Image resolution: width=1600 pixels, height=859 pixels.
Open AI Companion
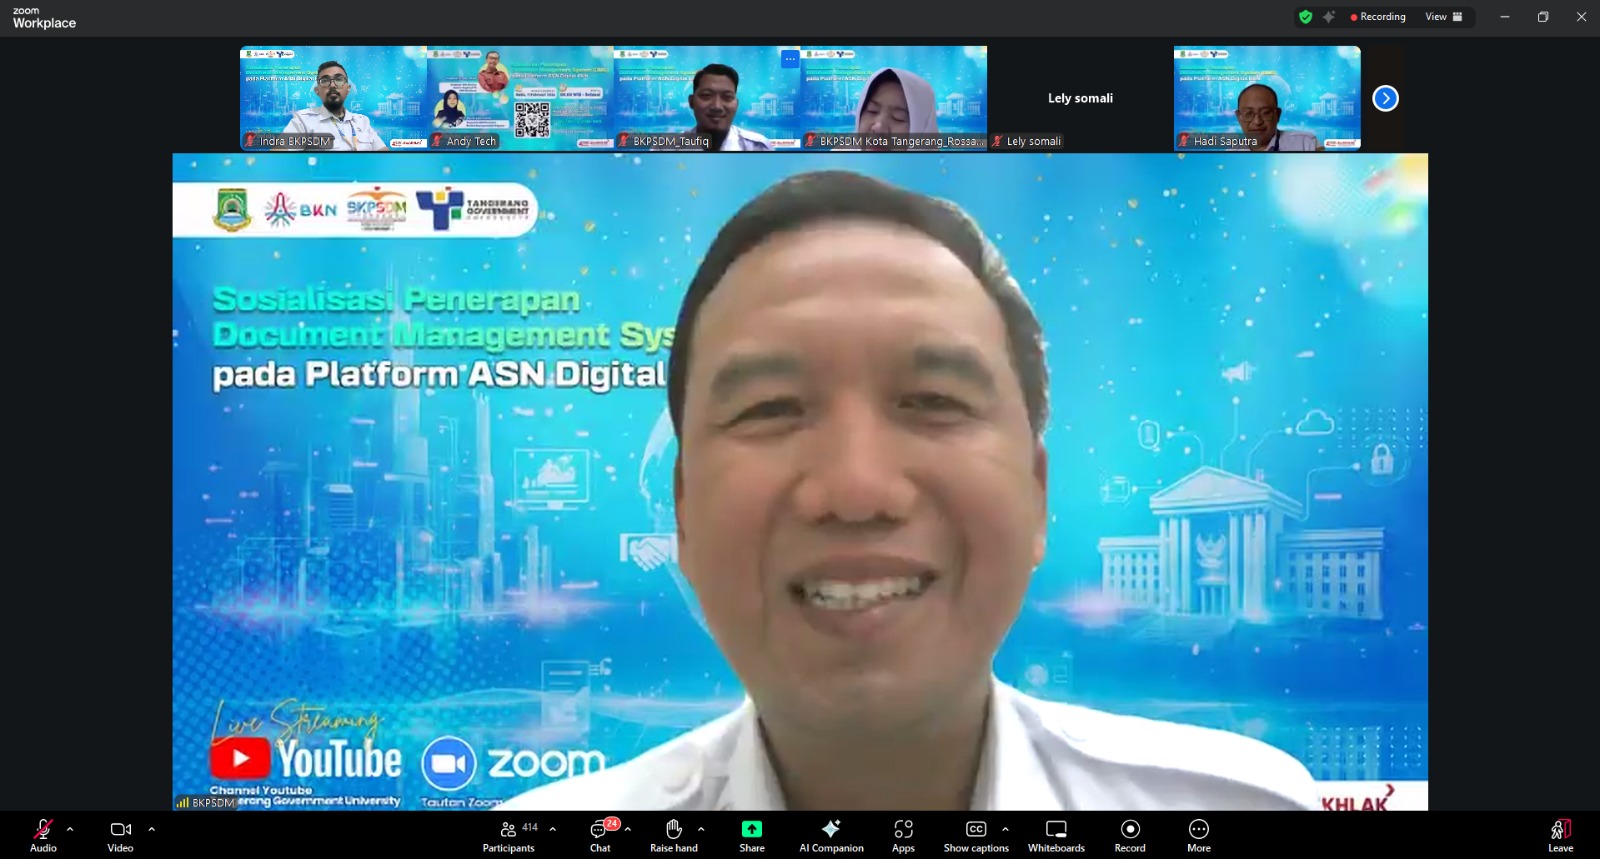click(831, 834)
